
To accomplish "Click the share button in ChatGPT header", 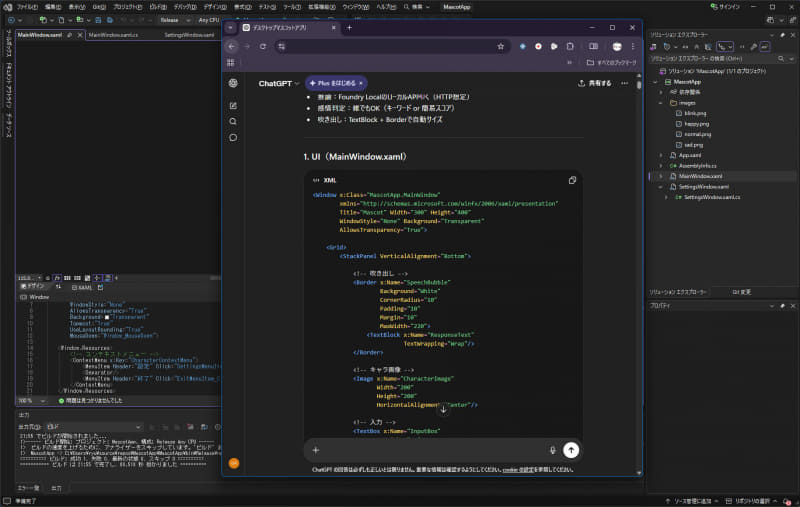I will pos(594,83).
